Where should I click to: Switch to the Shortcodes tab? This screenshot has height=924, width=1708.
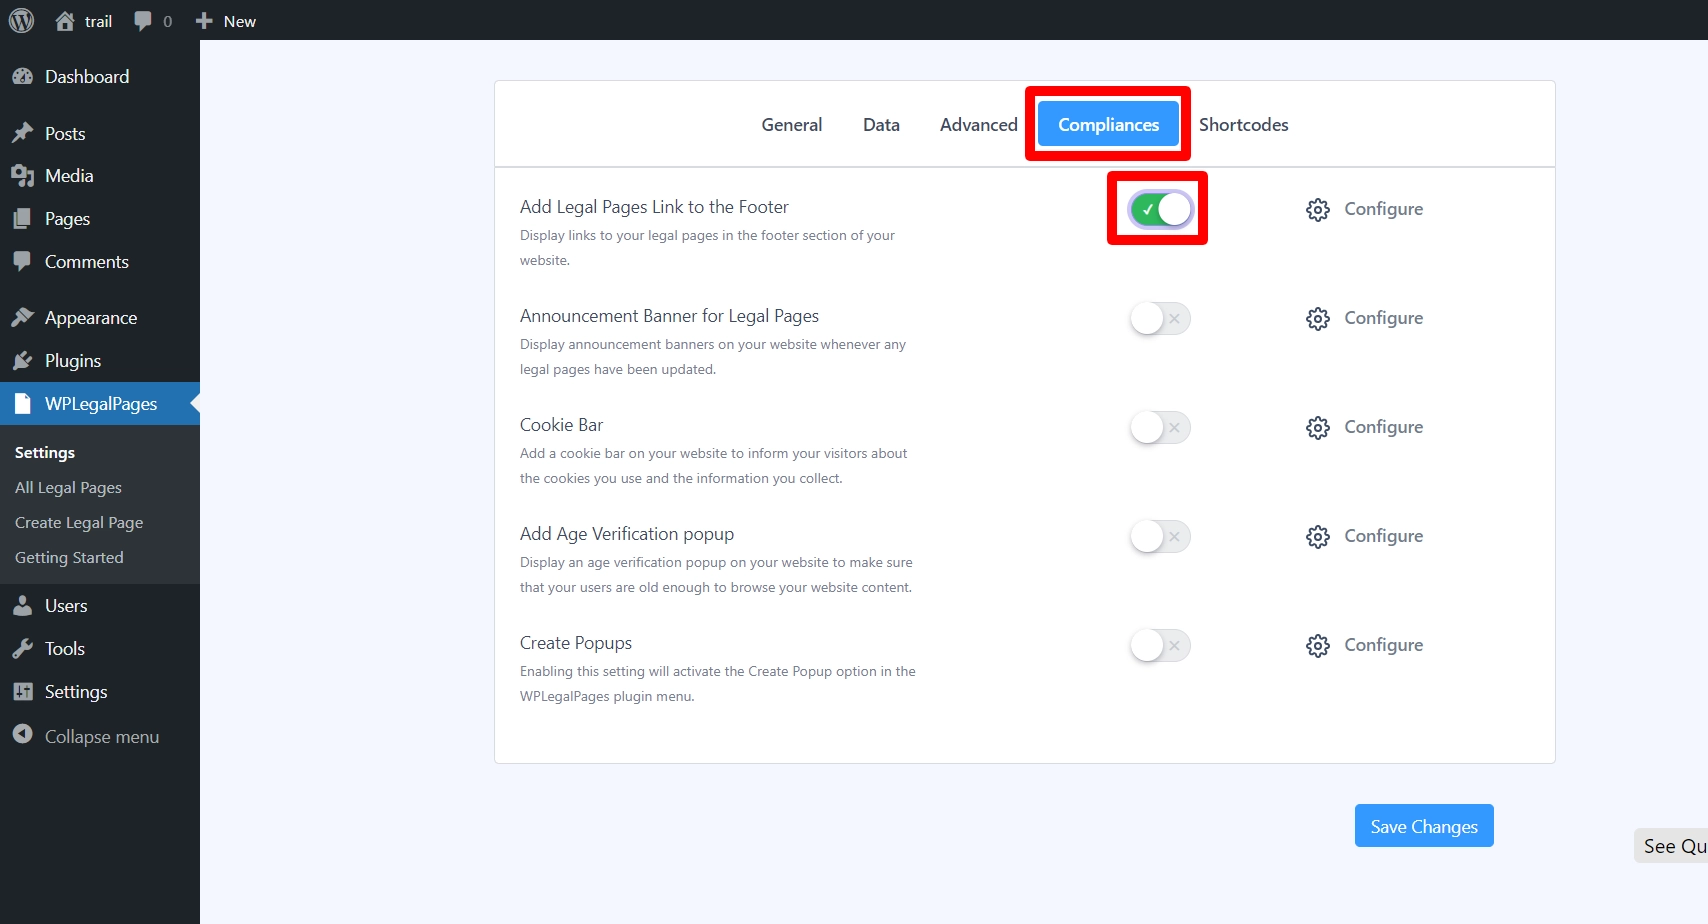1243,124
